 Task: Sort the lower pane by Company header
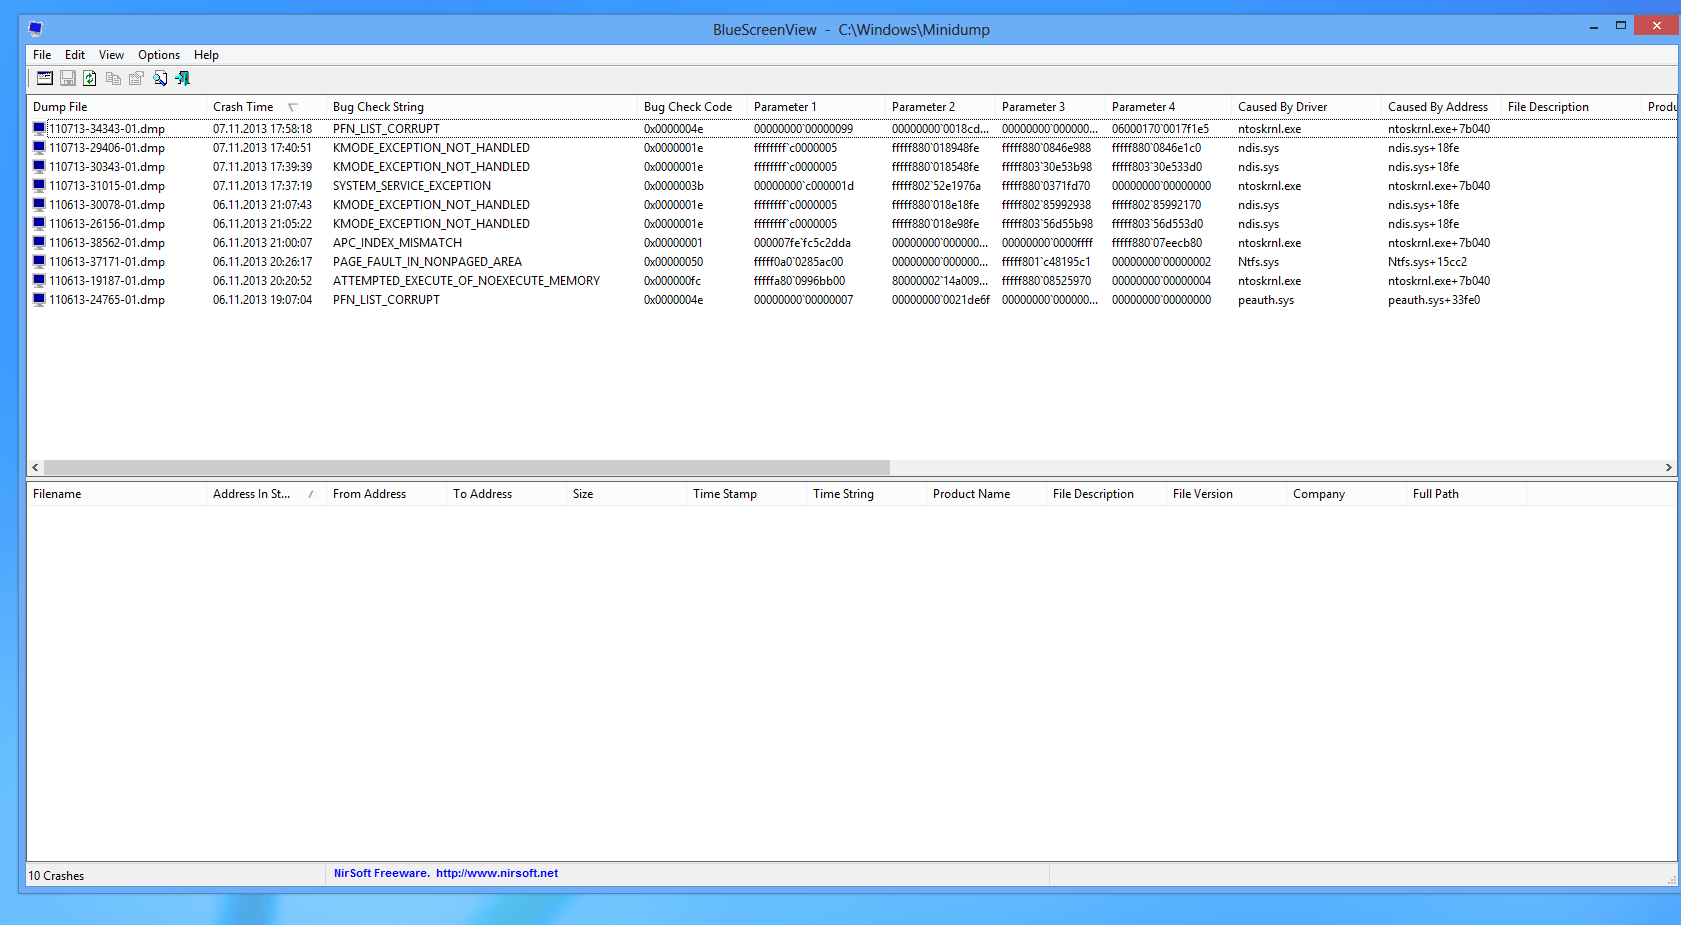point(1347,494)
